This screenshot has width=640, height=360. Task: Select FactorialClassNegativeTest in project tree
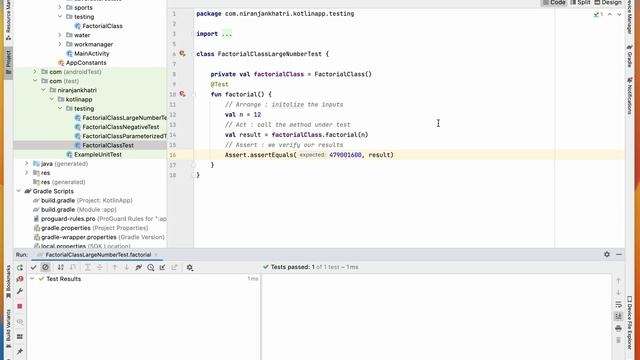[120, 127]
